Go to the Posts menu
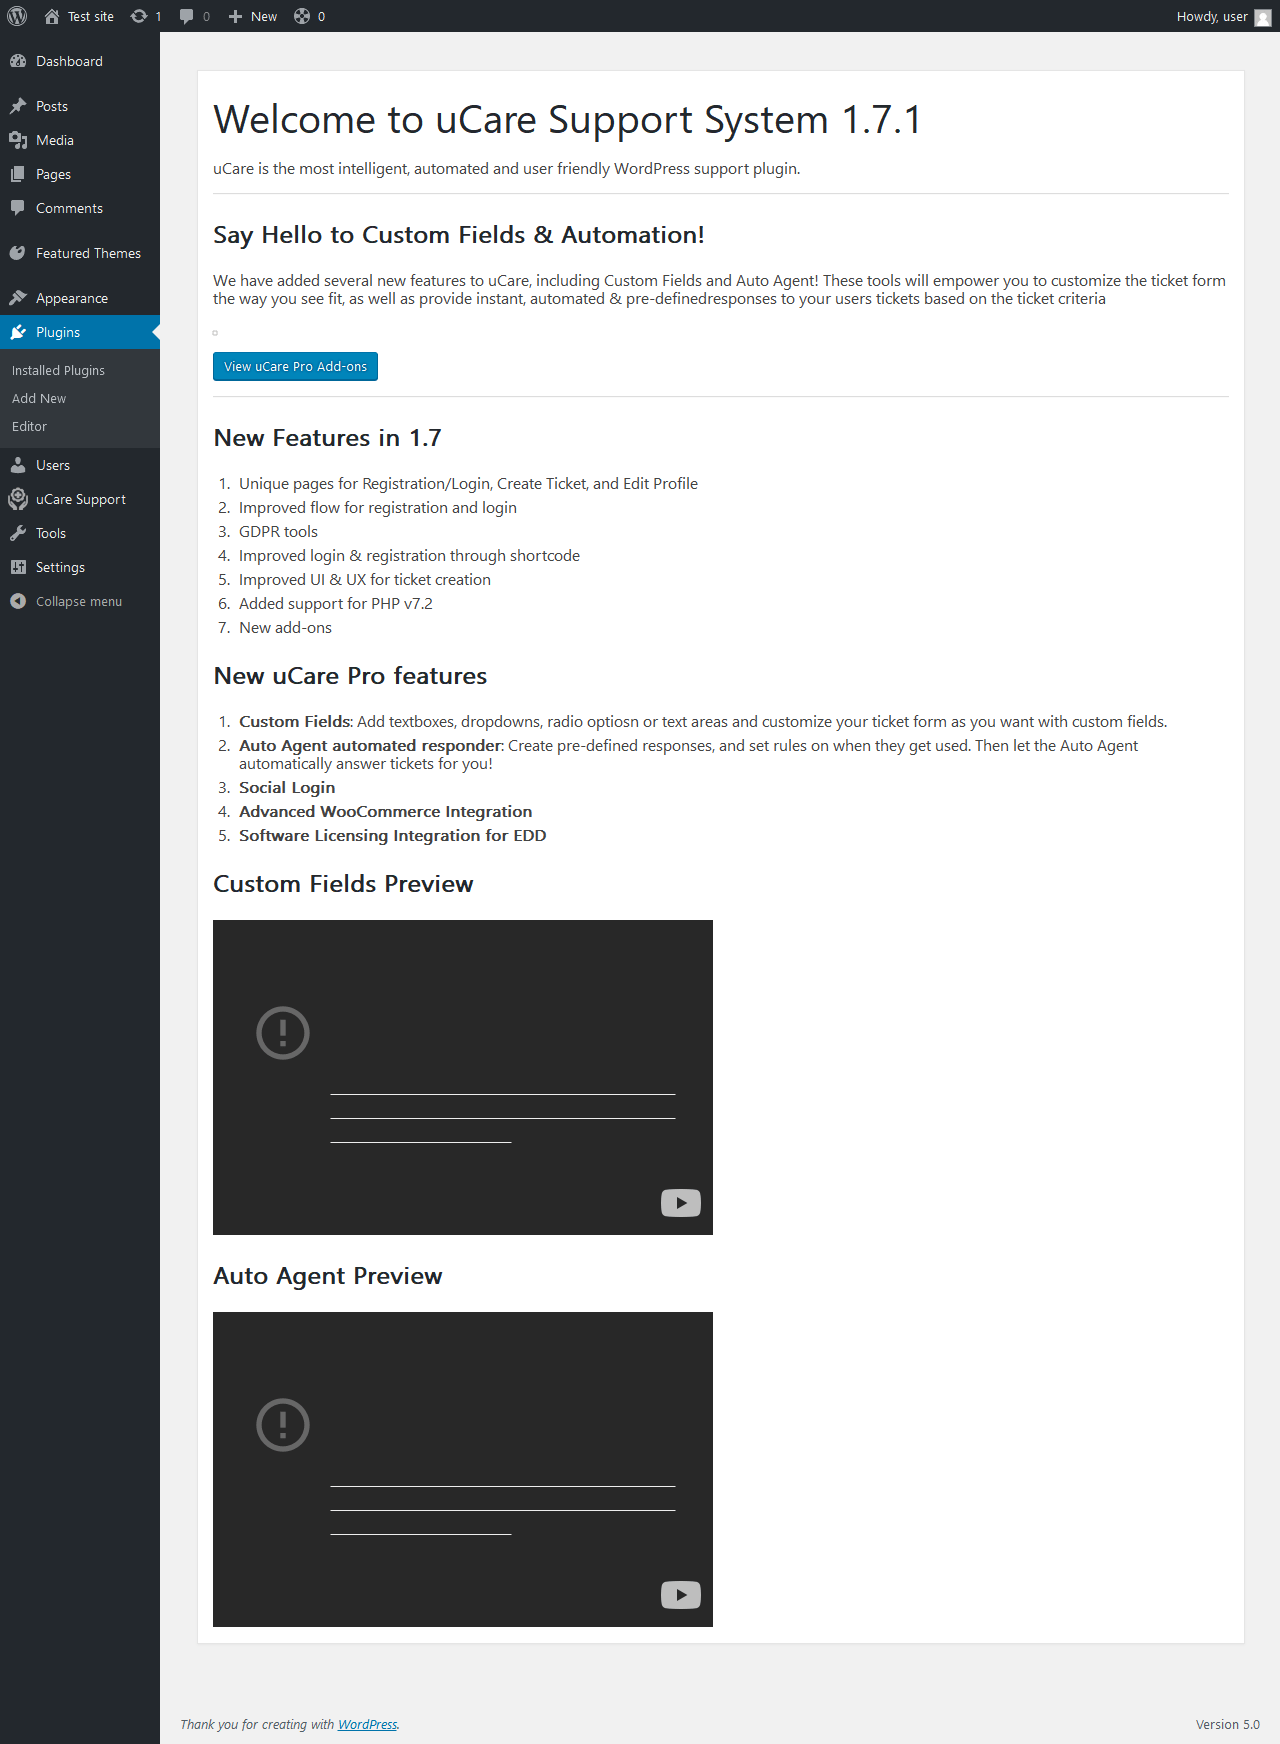The width and height of the screenshot is (1280, 1744). point(80,106)
